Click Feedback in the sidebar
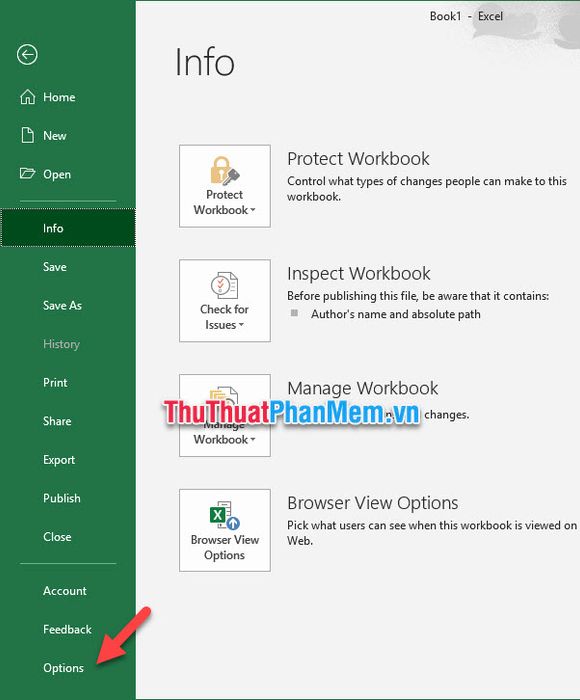This screenshot has width=580, height=700. pos(68,629)
